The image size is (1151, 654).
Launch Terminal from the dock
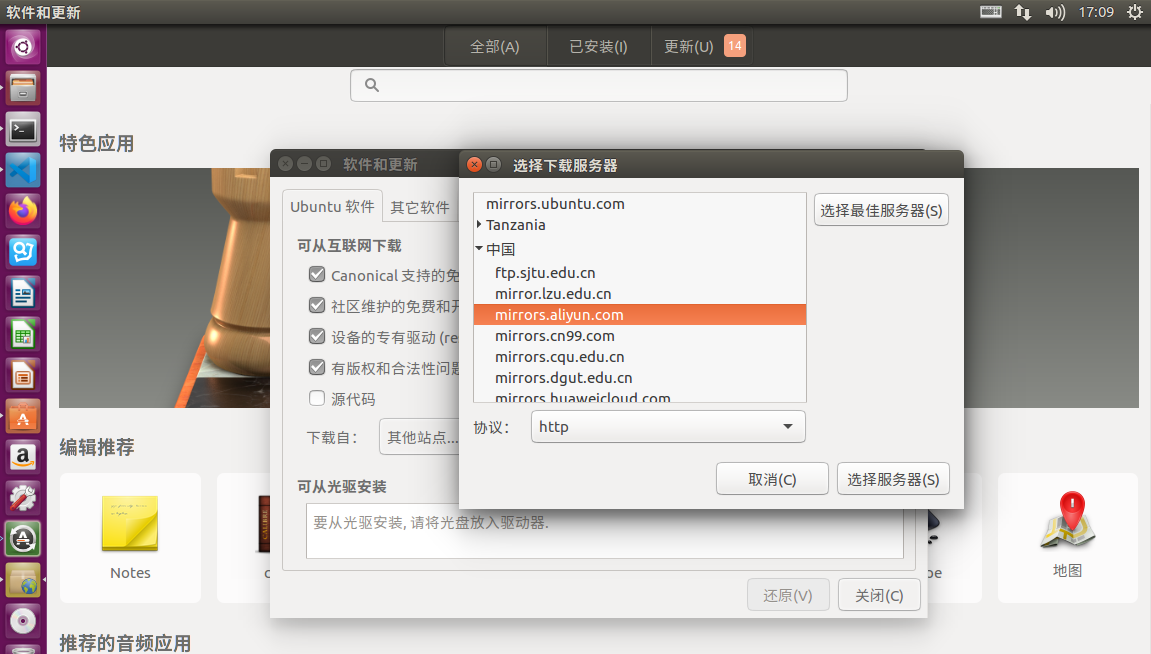click(23, 130)
